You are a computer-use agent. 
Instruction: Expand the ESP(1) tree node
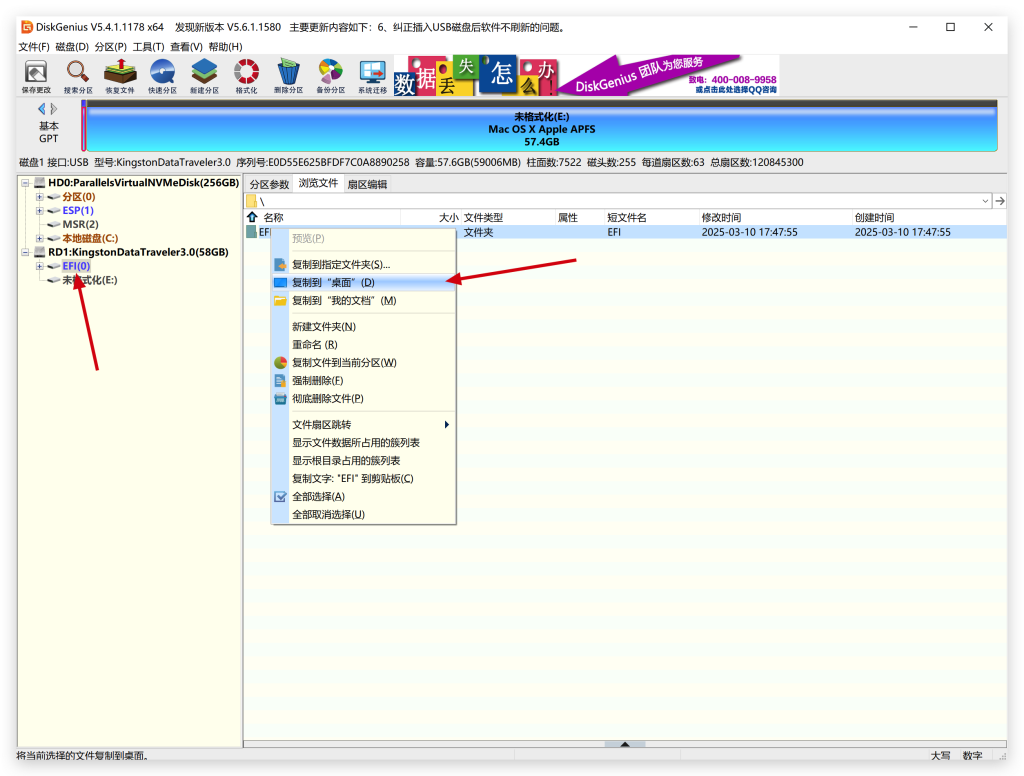pos(39,210)
